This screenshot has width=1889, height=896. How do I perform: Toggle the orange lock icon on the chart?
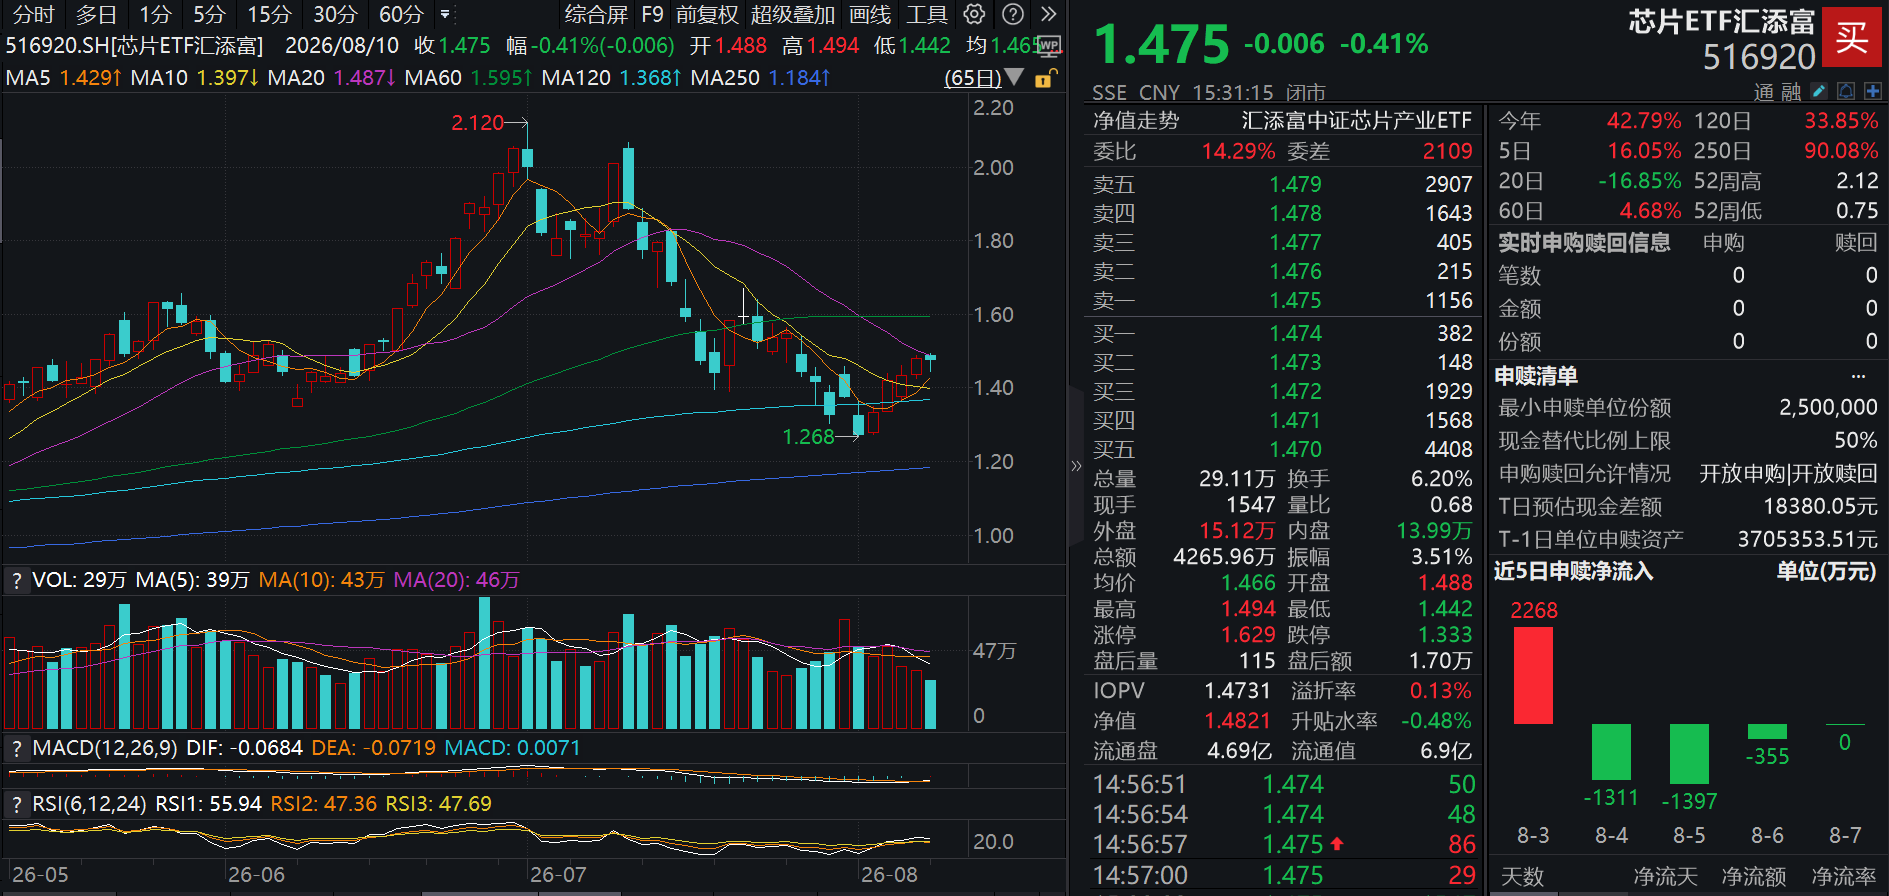tap(1044, 78)
